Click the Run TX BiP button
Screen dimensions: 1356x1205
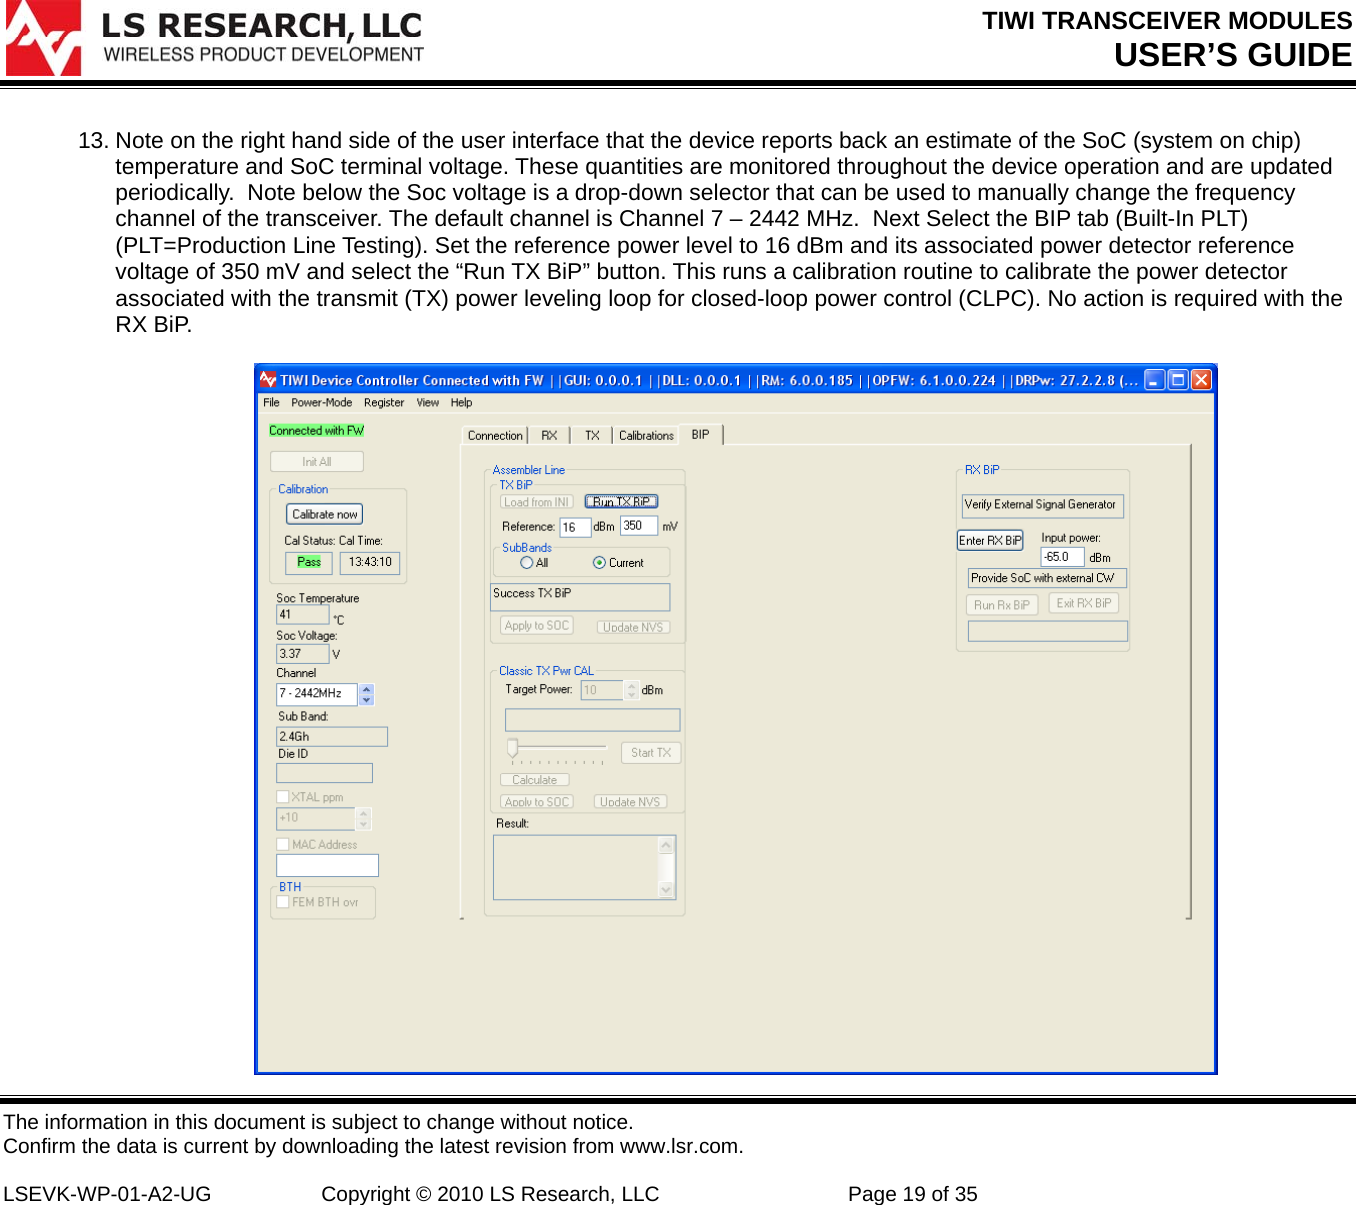[621, 502]
